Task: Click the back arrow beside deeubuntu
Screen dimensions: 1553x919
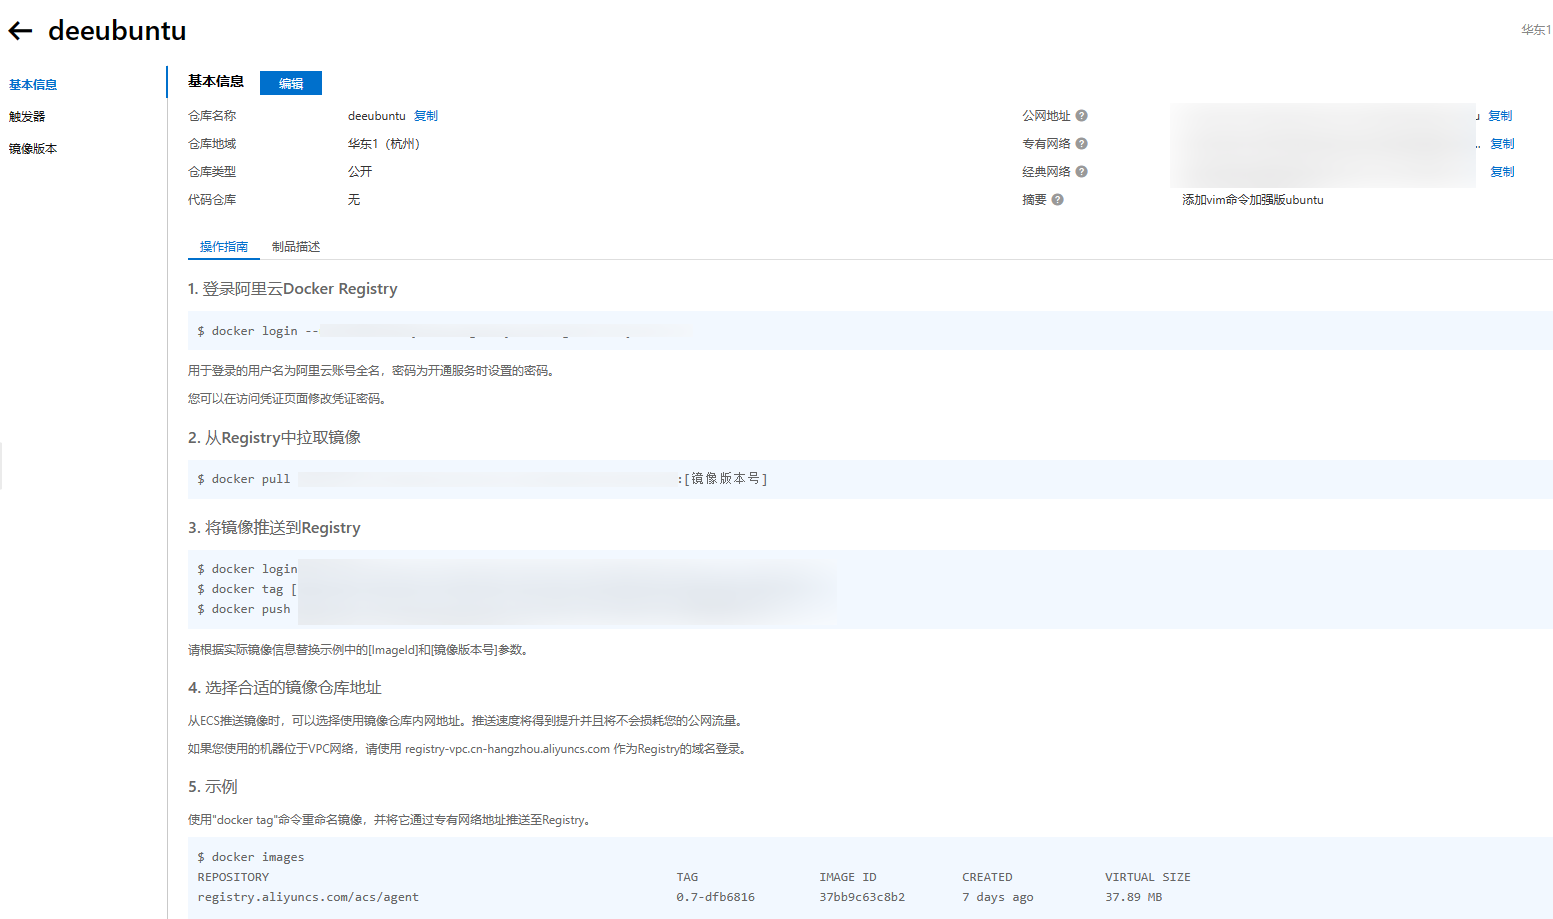Action: 21,31
